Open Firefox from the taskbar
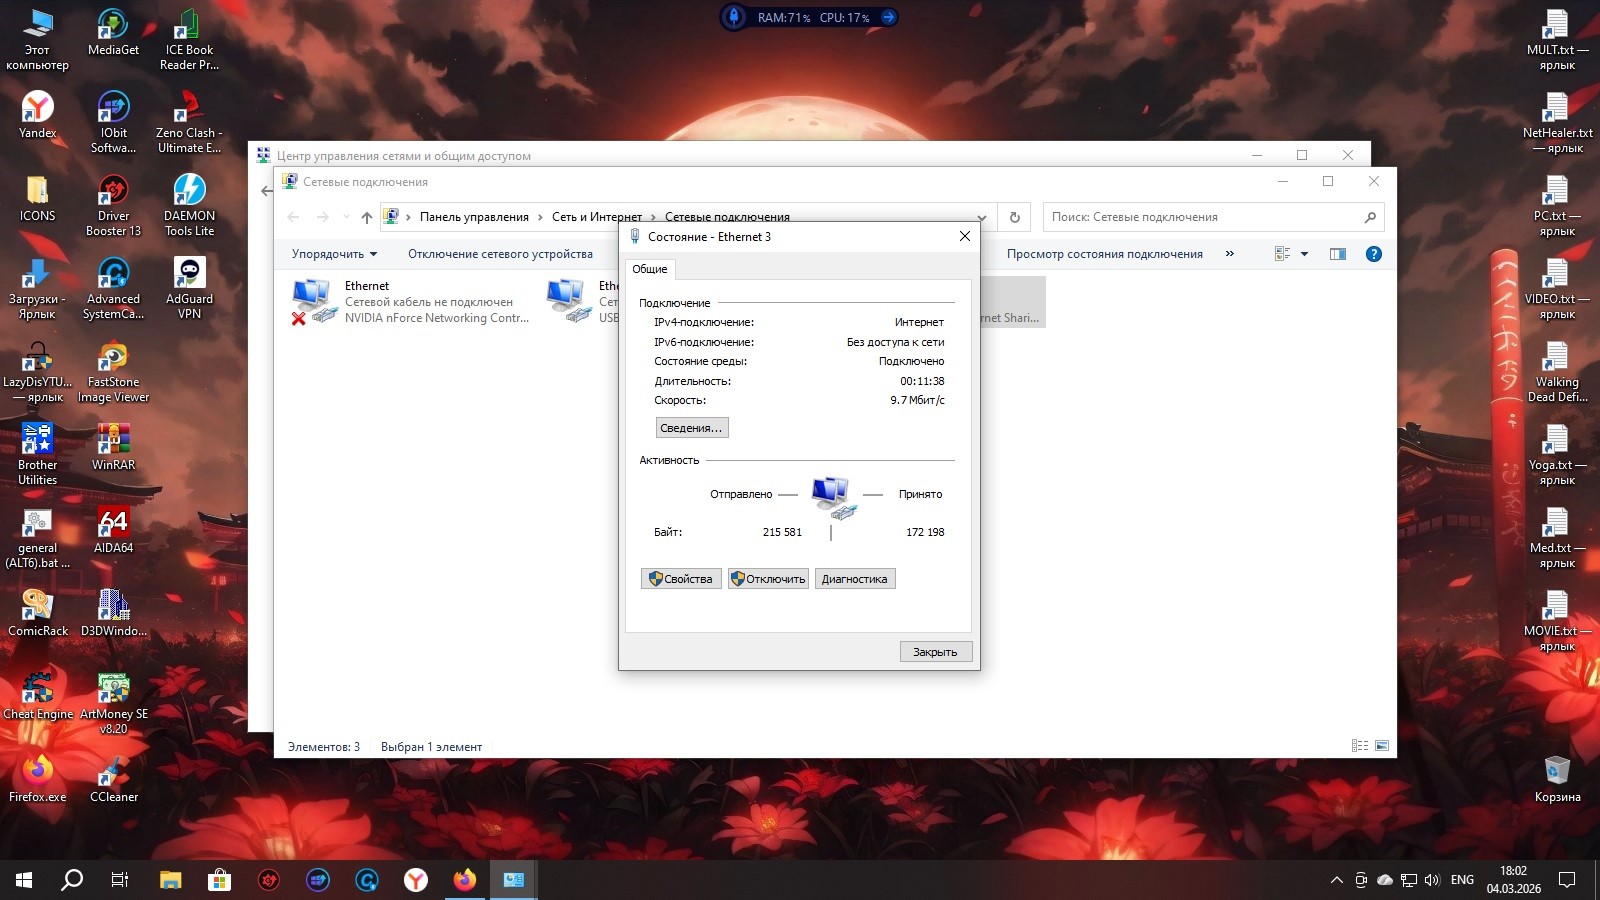 (x=464, y=880)
